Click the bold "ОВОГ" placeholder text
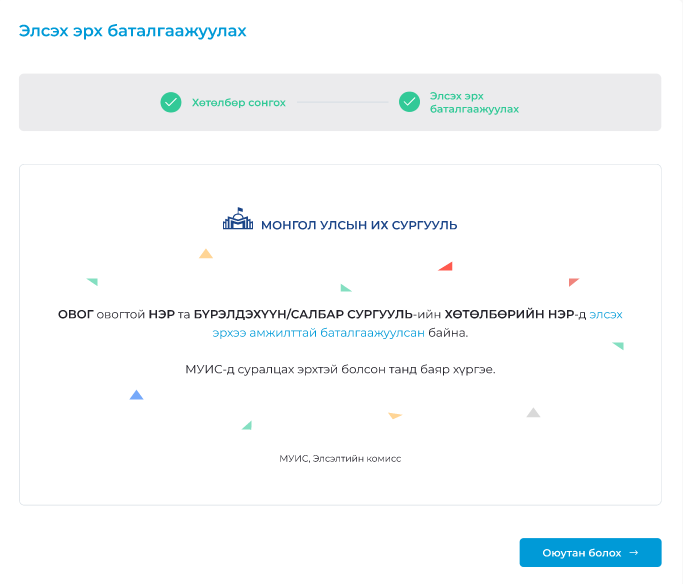The height and width of the screenshot is (584, 683). (76, 314)
